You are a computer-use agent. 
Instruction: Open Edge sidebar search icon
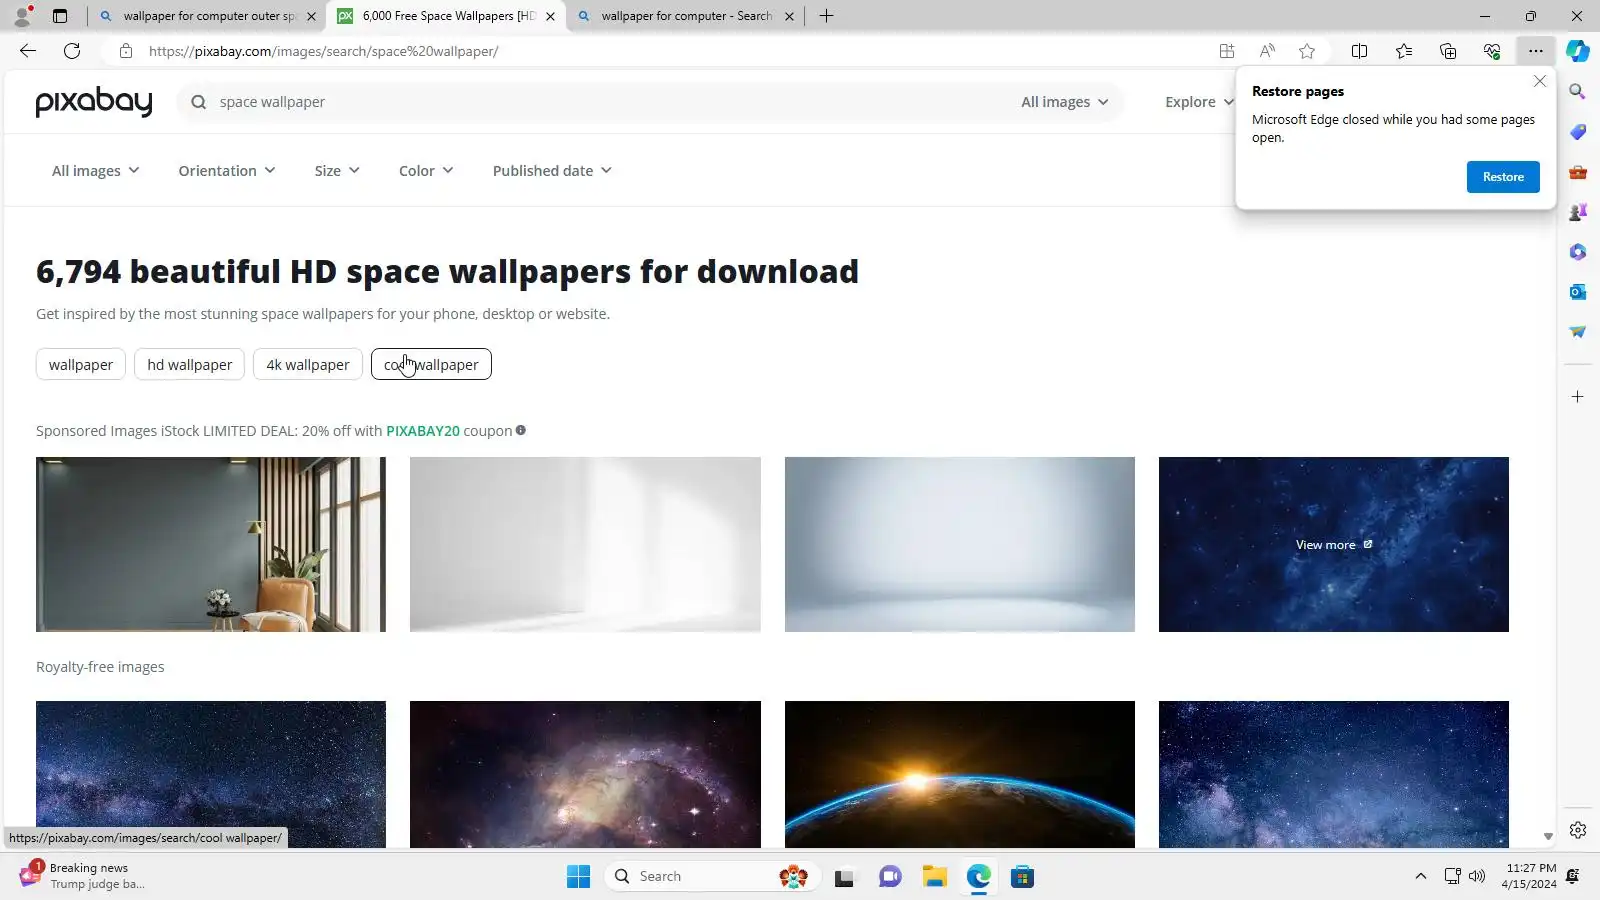pos(1578,92)
